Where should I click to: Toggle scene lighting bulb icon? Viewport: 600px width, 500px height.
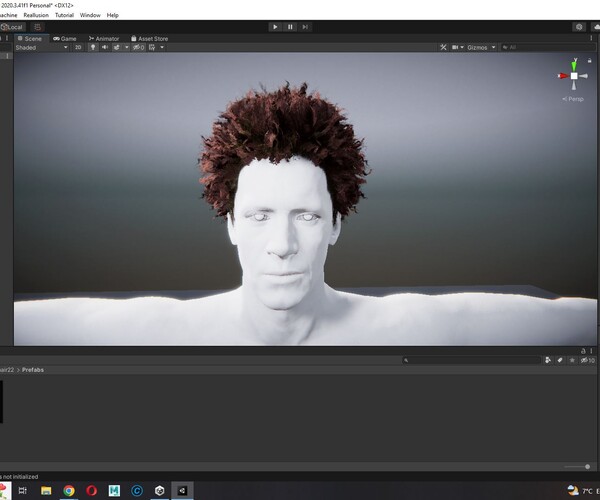93,47
